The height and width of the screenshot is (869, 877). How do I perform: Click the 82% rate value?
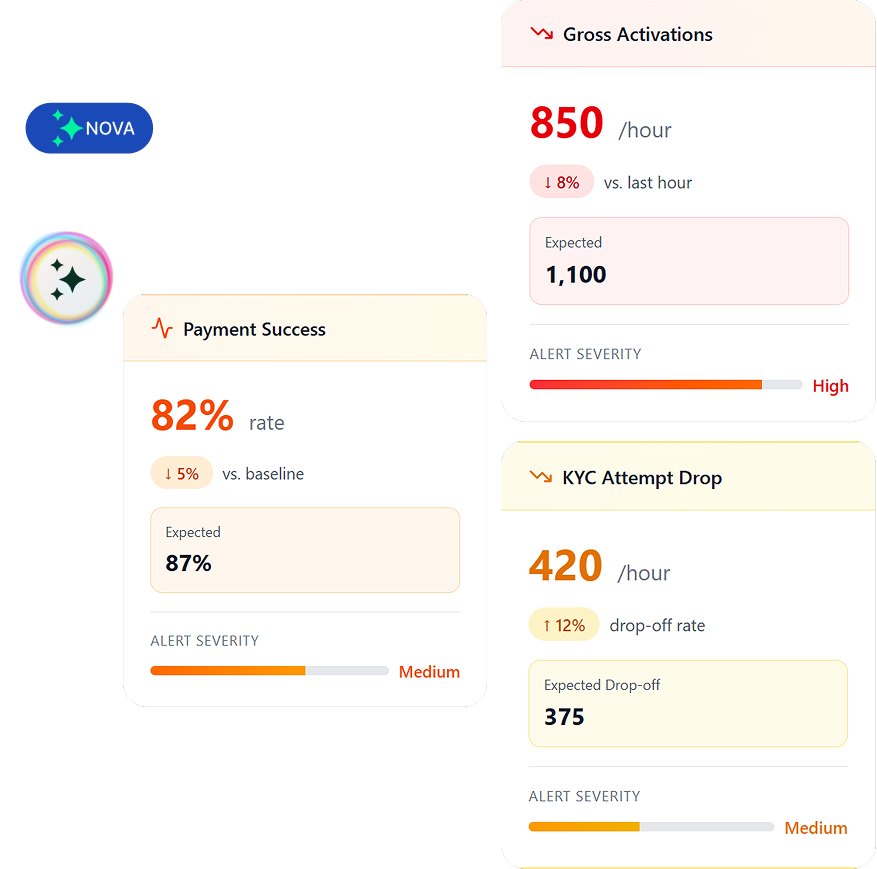192,416
